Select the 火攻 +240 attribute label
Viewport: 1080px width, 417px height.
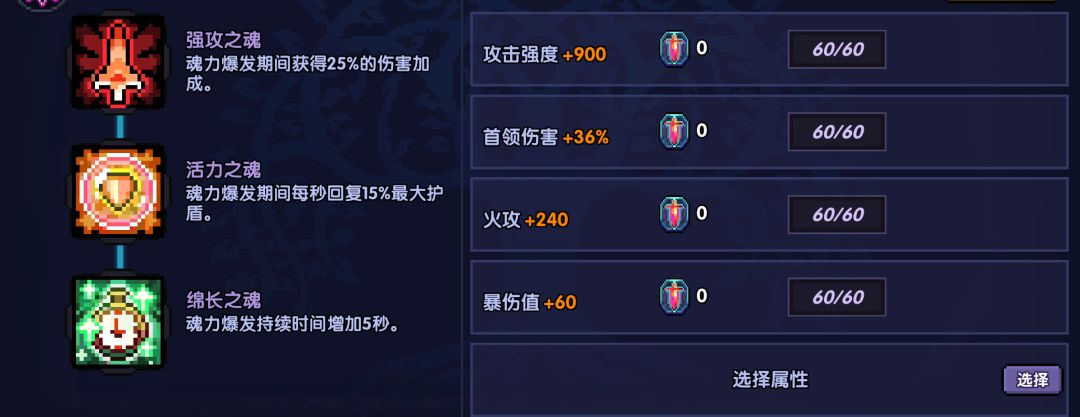coord(525,219)
